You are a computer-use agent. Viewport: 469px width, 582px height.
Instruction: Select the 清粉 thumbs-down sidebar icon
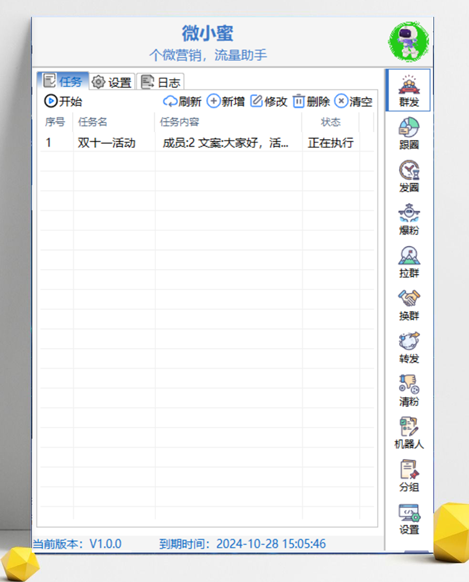click(409, 390)
